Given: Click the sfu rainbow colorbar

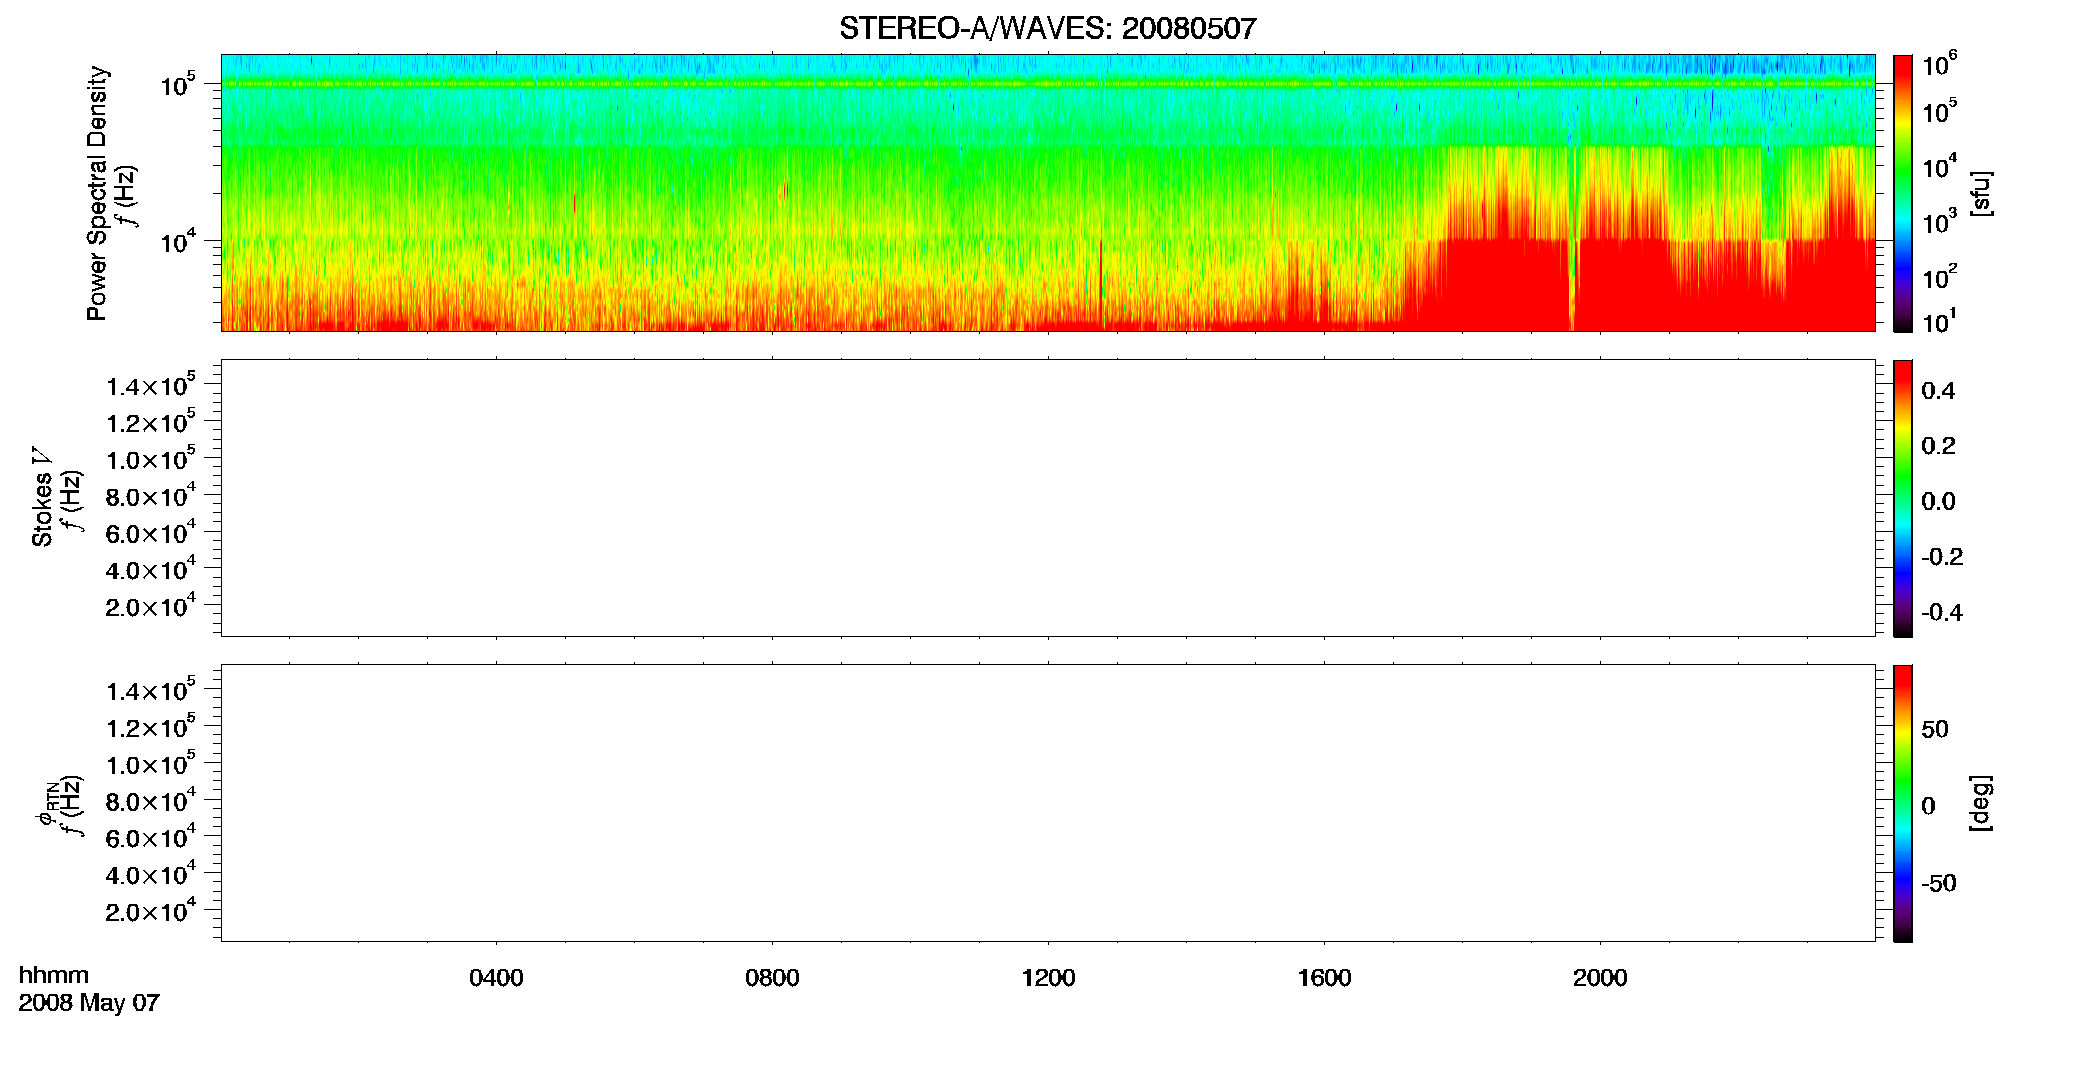Looking at the screenshot, I should tap(1903, 192).
